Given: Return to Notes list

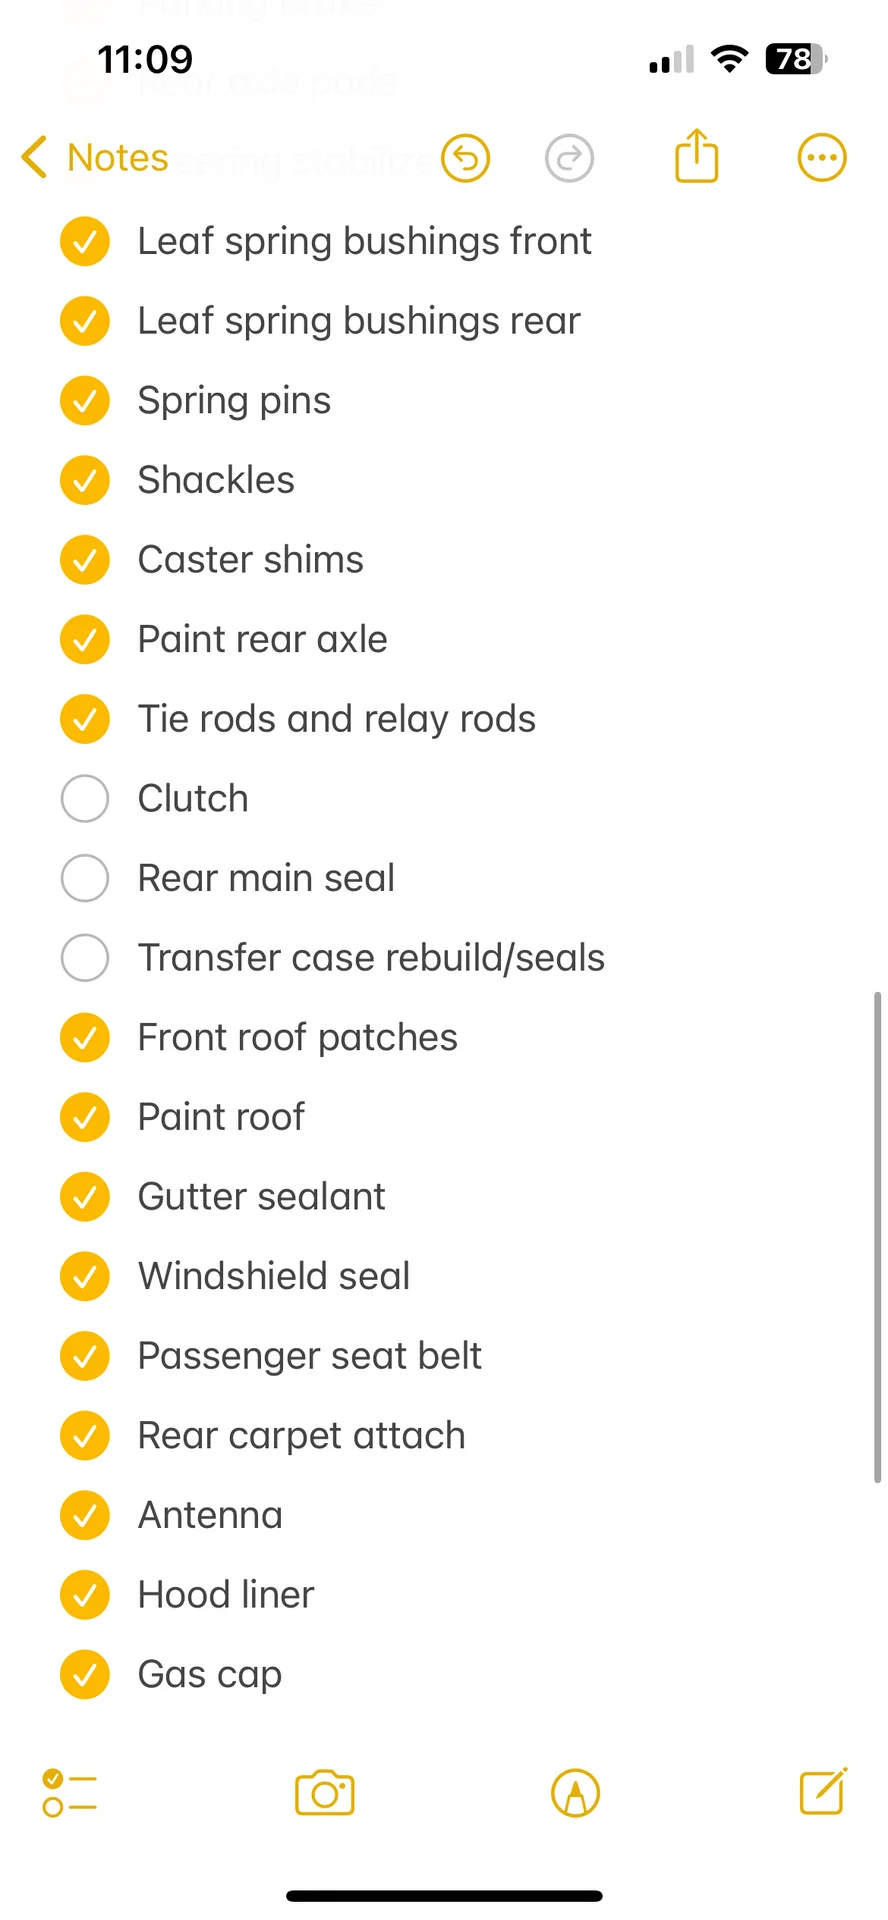Looking at the screenshot, I should tap(117, 158).
